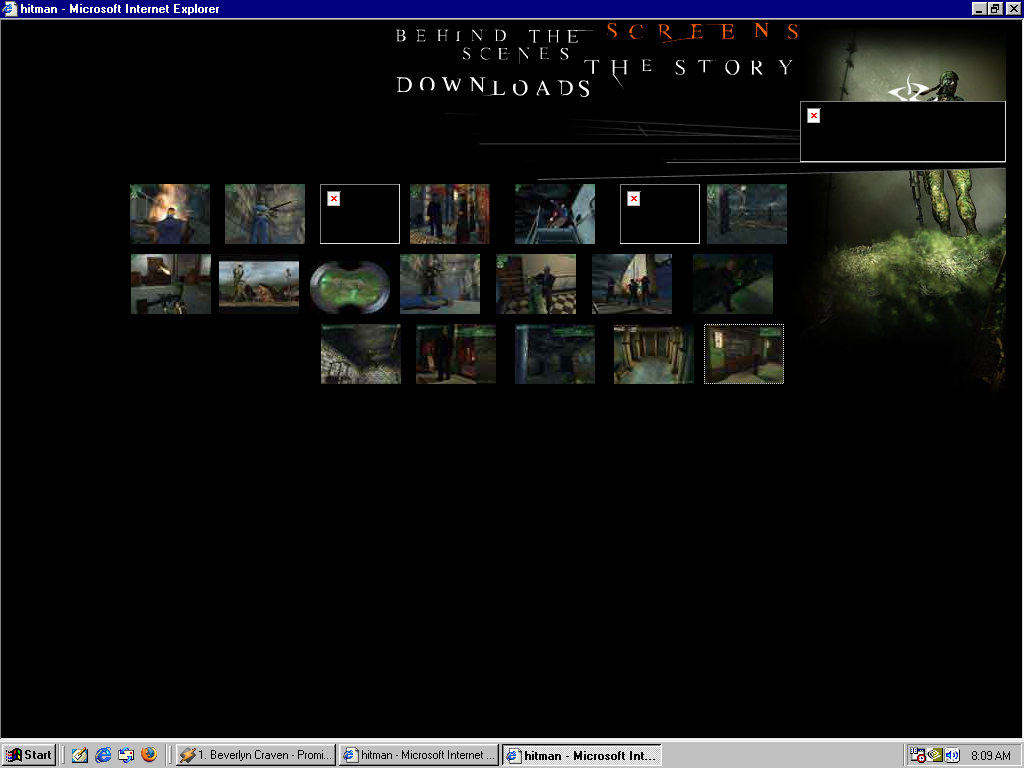This screenshot has width=1024, height=768.
Task: Open the binoculars view screenshot thumbnail
Action: 349,284
